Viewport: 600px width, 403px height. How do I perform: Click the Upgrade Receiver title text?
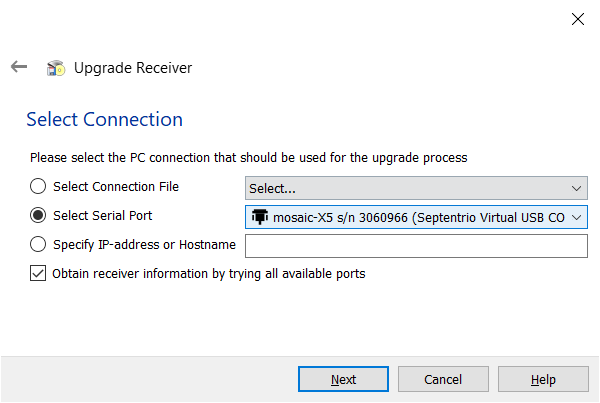tap(133, 68)
